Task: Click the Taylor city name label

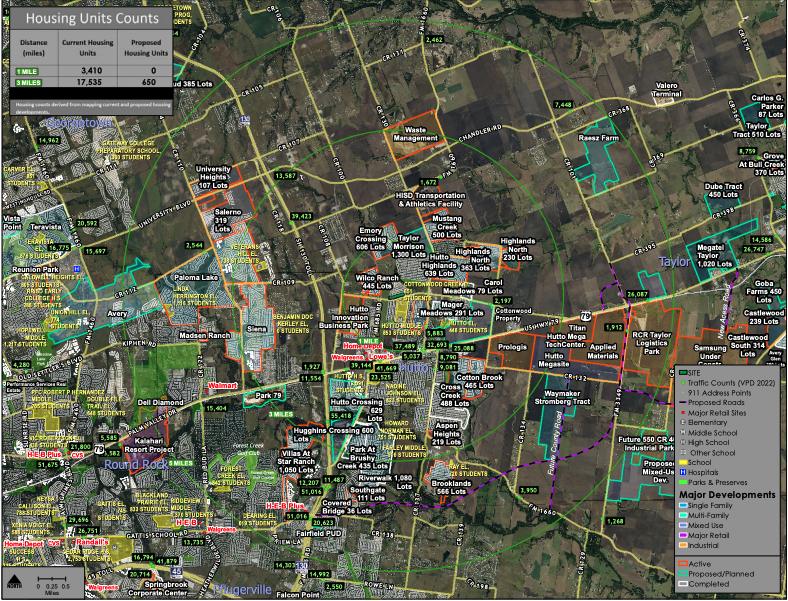Action: [x=674, y=262]
